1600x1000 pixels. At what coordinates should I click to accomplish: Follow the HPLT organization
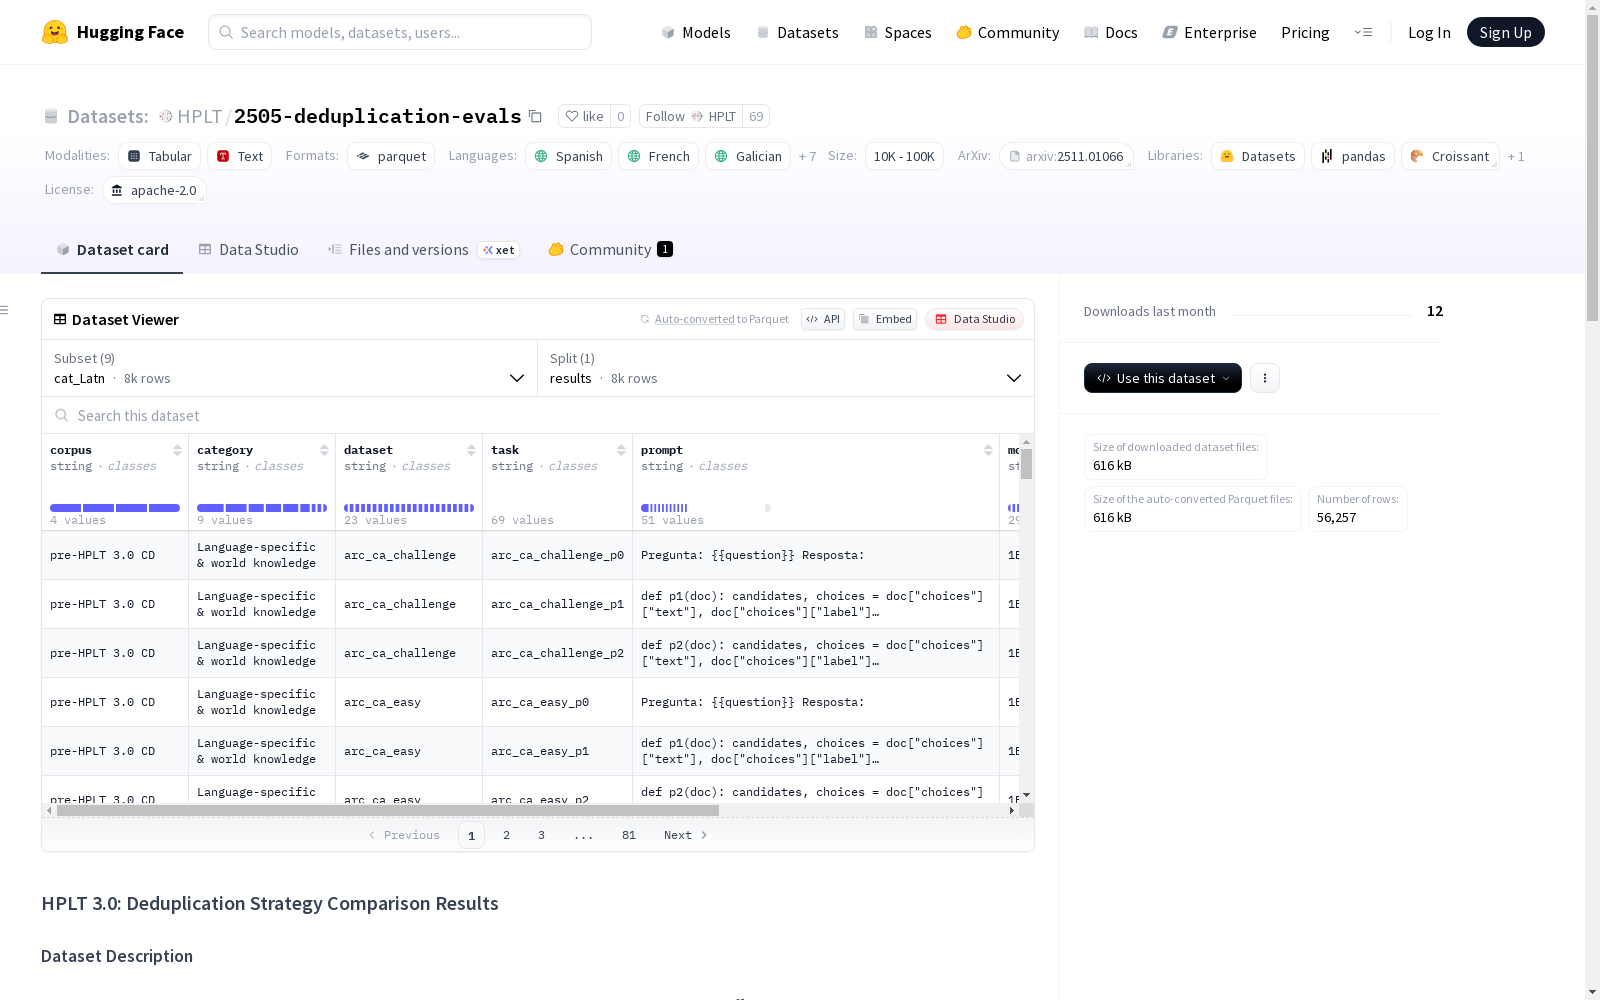point(691,116)
